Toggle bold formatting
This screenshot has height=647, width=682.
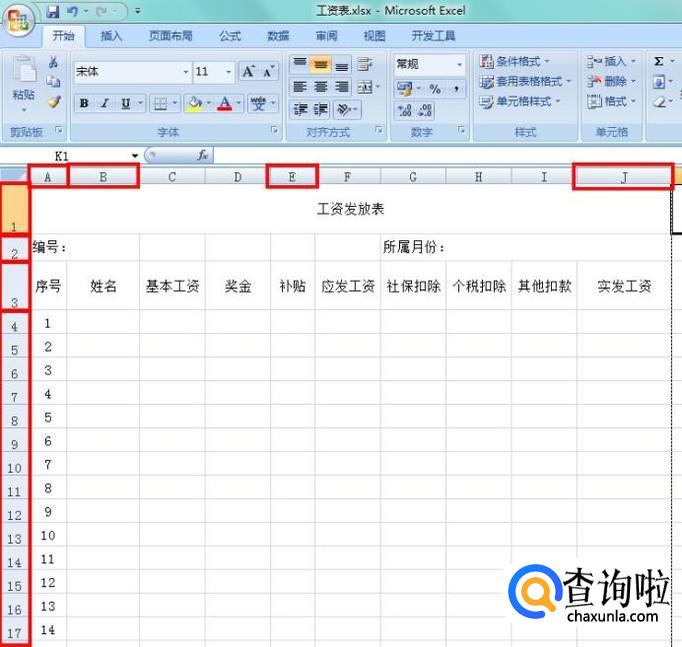point(84,103)
